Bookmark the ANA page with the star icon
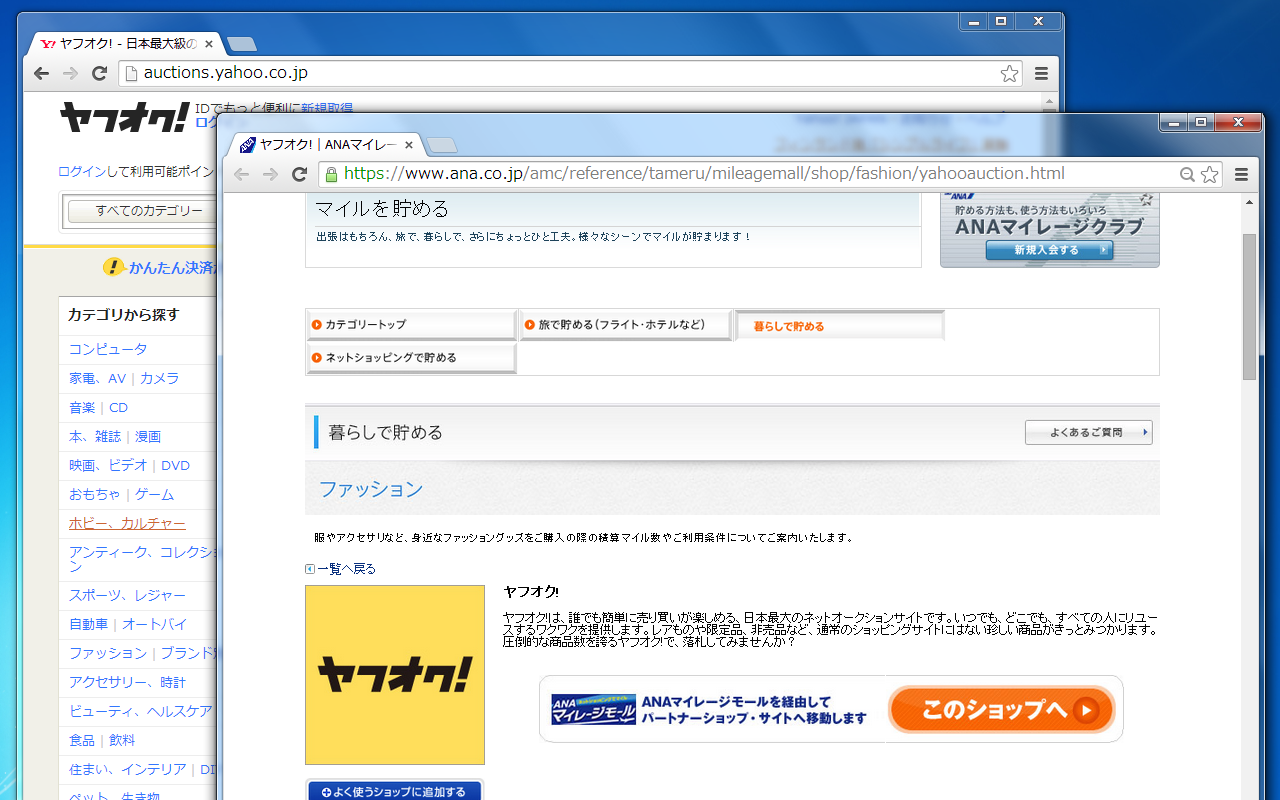The height and width of the screenshot is (800, 1280). pos(1210,174)
